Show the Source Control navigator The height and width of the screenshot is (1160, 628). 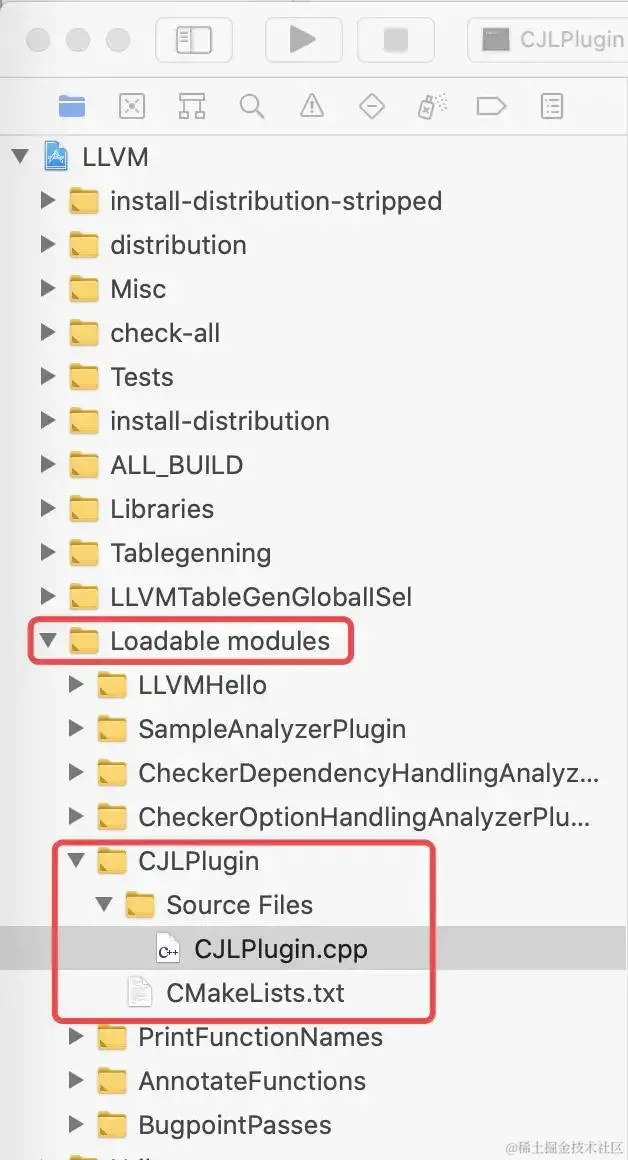132,107
